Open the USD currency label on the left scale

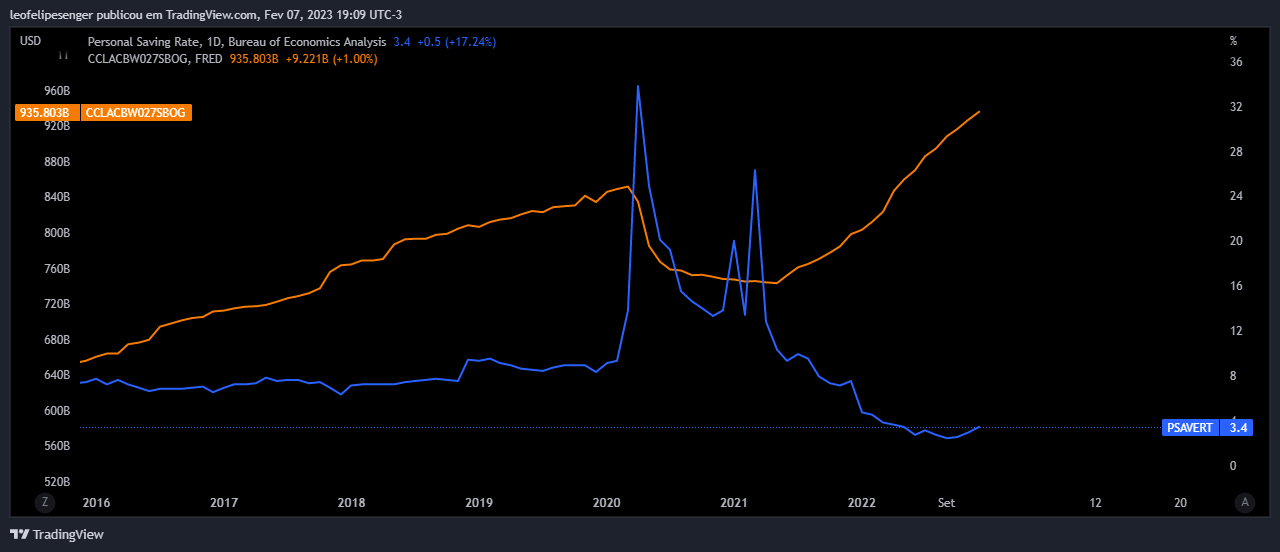pyautogui.click(x=31, y=41)
